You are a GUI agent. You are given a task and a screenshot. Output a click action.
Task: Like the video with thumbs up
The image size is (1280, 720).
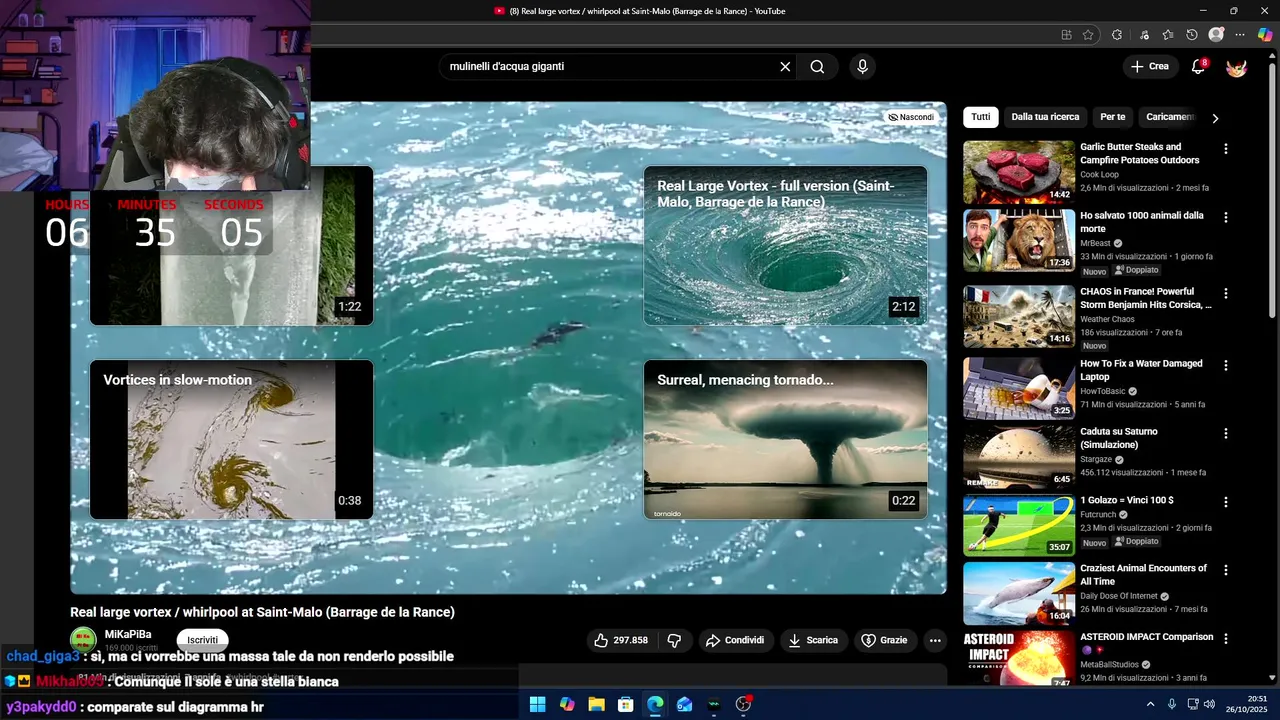tap(621, 640)
